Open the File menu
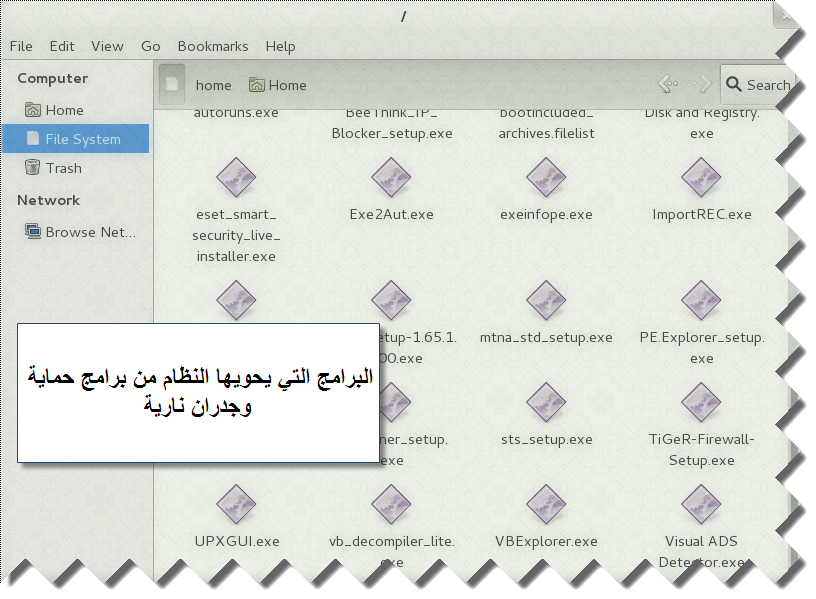The height and width of the screenshot is (599, 816). [21, 46]
